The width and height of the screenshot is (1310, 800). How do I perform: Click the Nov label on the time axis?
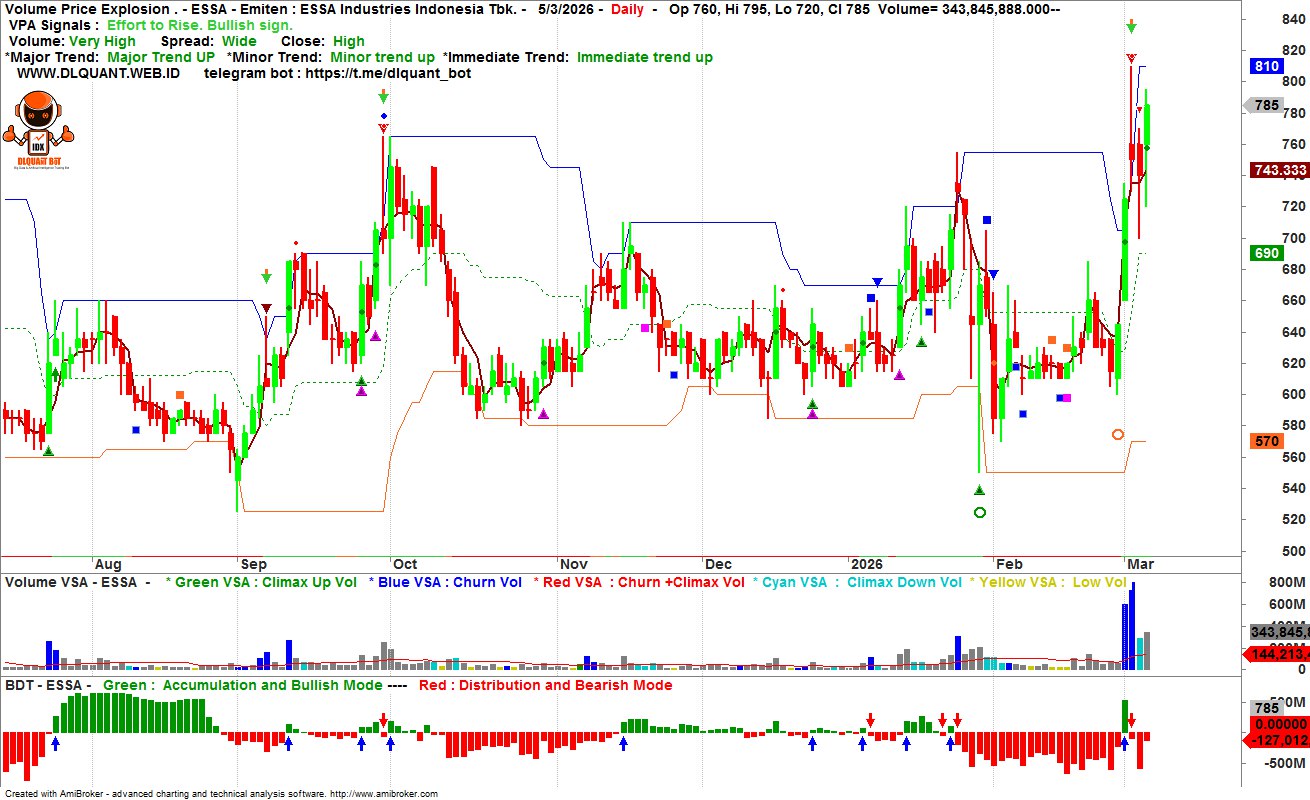click(x=574, y=563)
